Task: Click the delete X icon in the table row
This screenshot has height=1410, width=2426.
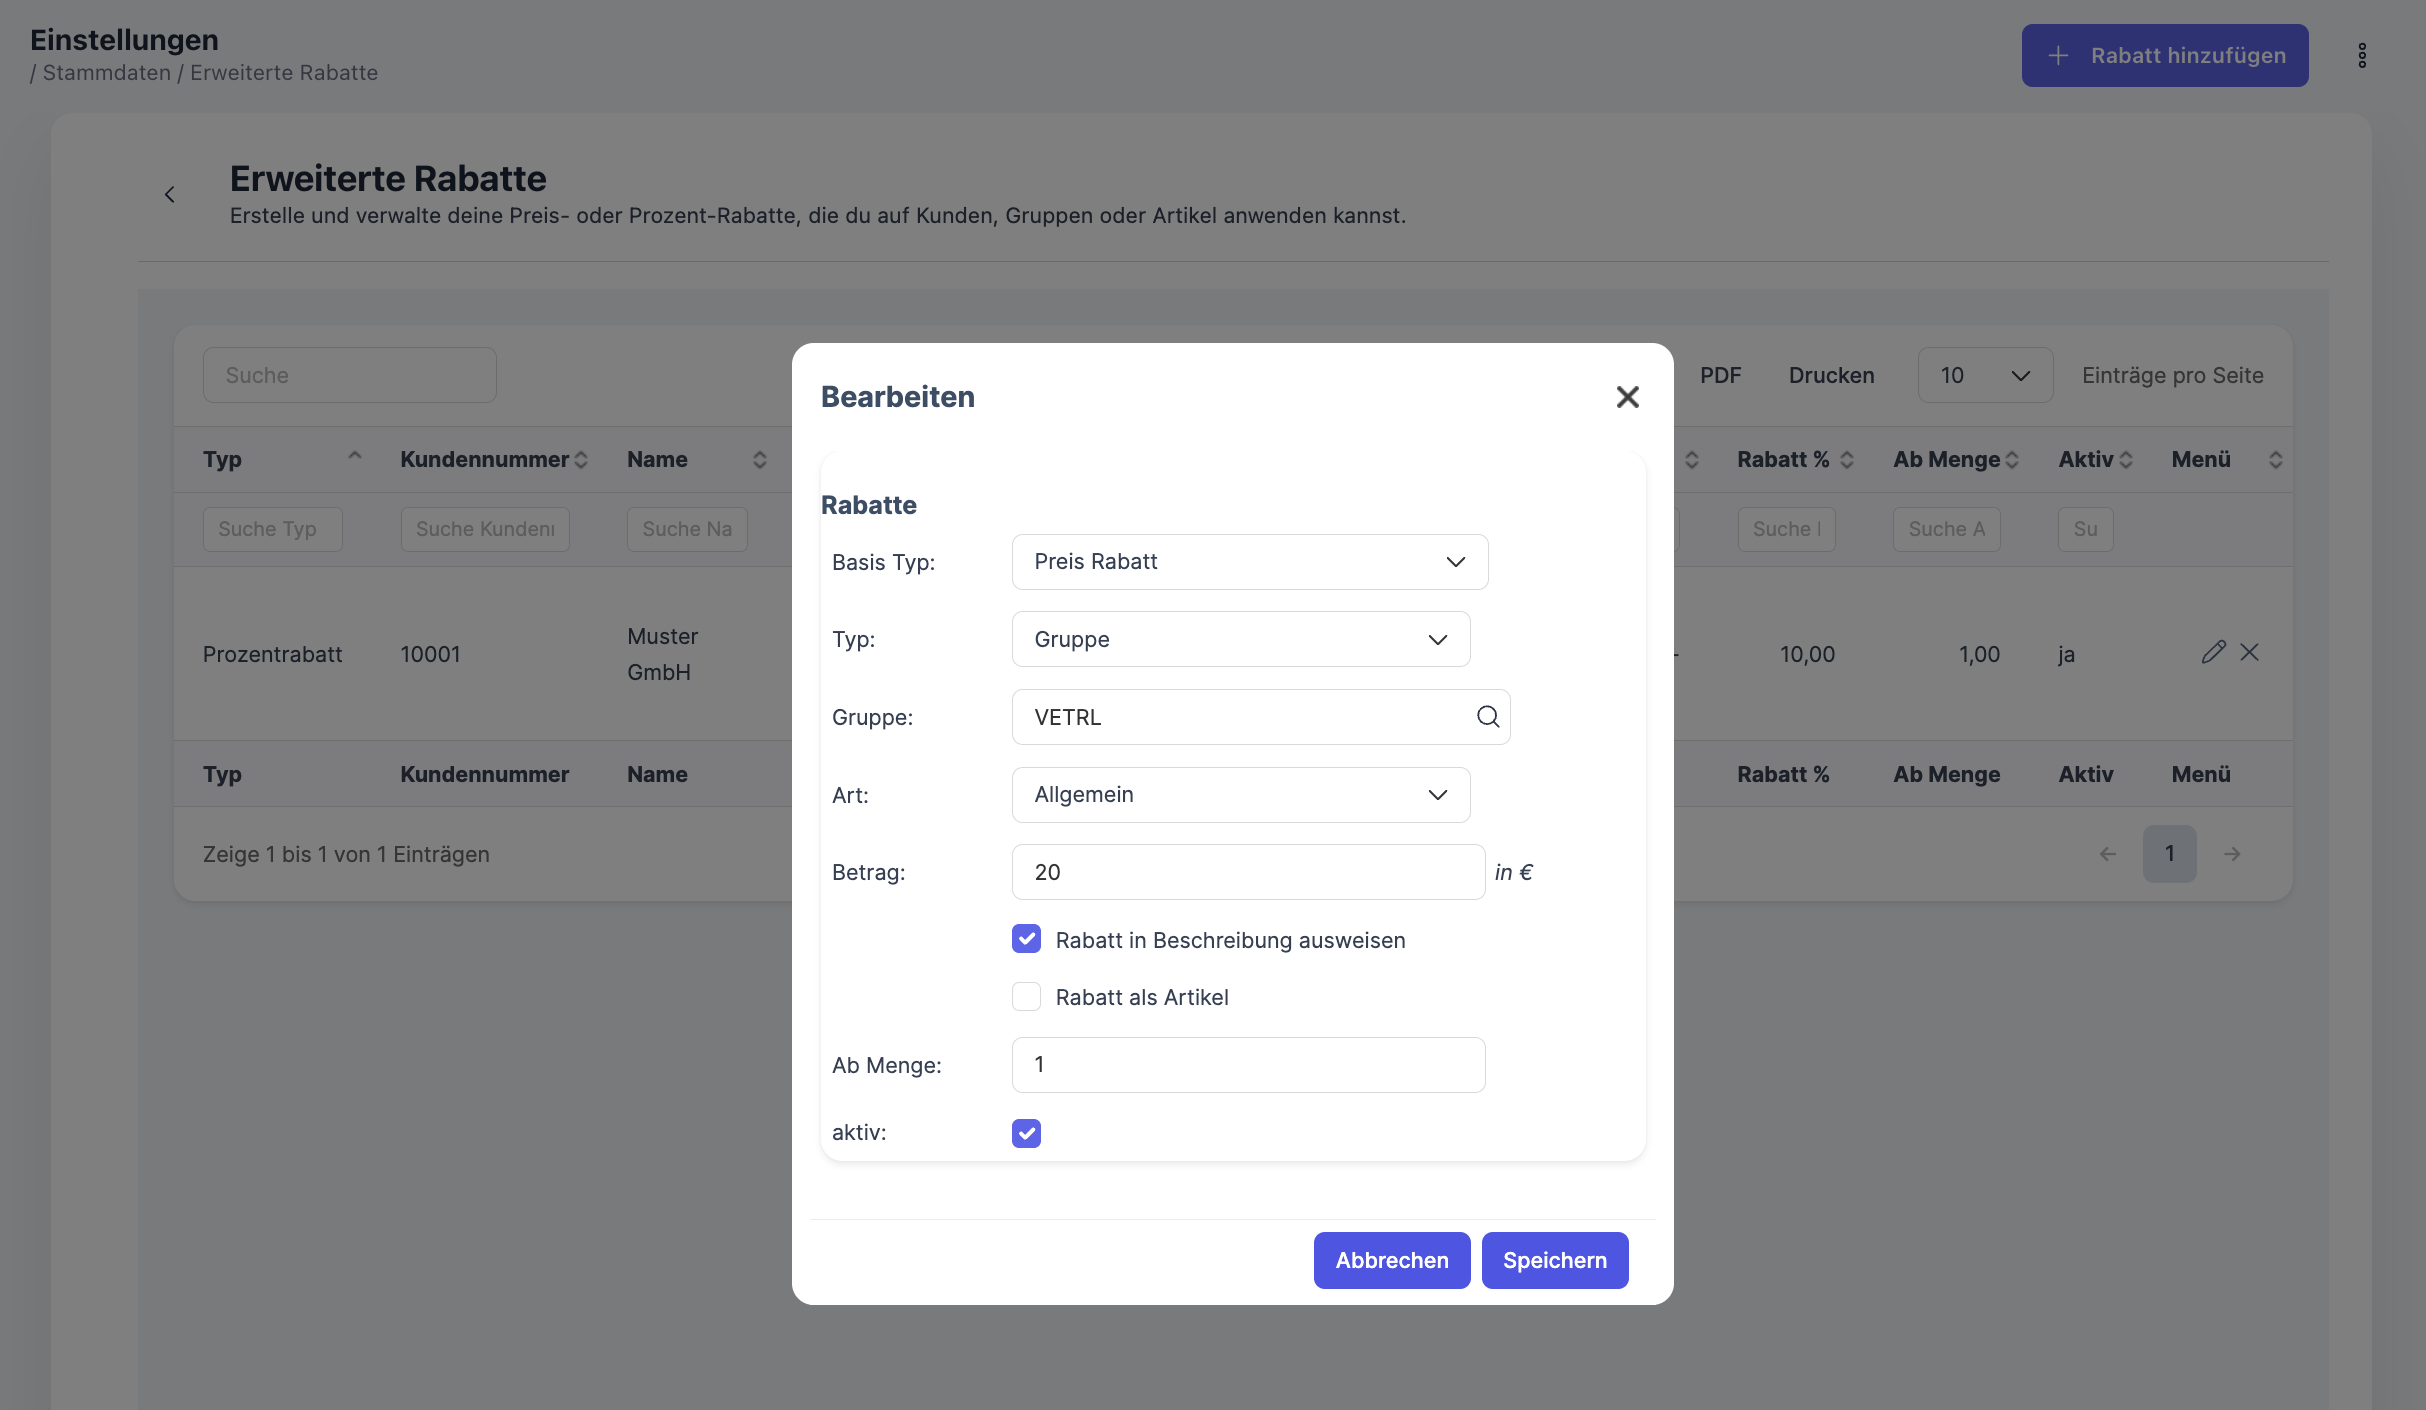Action: pos(2250,652)
